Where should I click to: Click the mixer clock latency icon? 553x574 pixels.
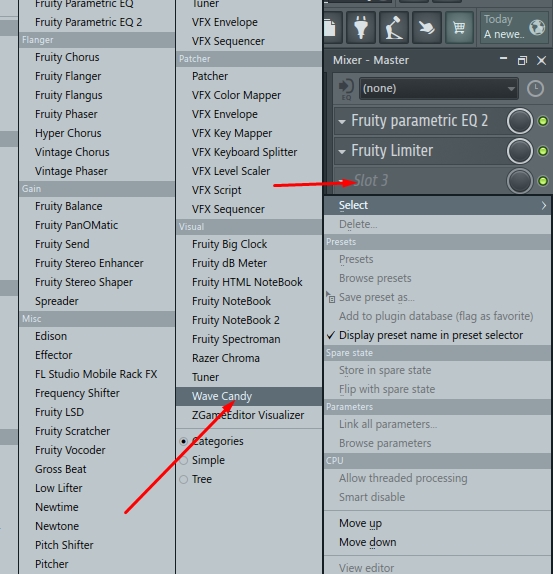[x=535, y=89]
